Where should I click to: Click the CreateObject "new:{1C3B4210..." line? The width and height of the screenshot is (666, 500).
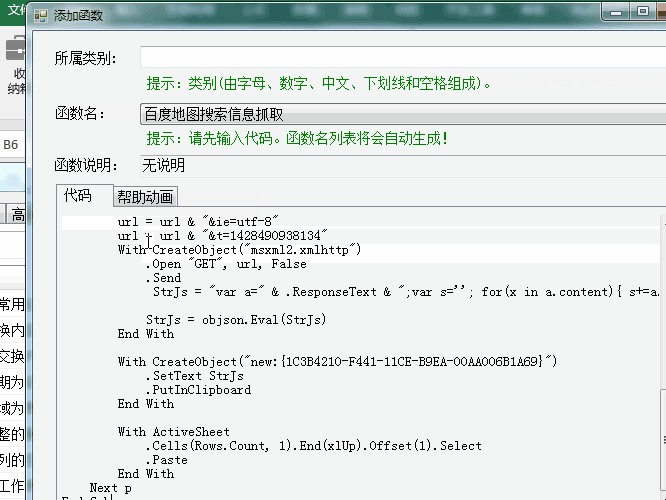point(337,362)
